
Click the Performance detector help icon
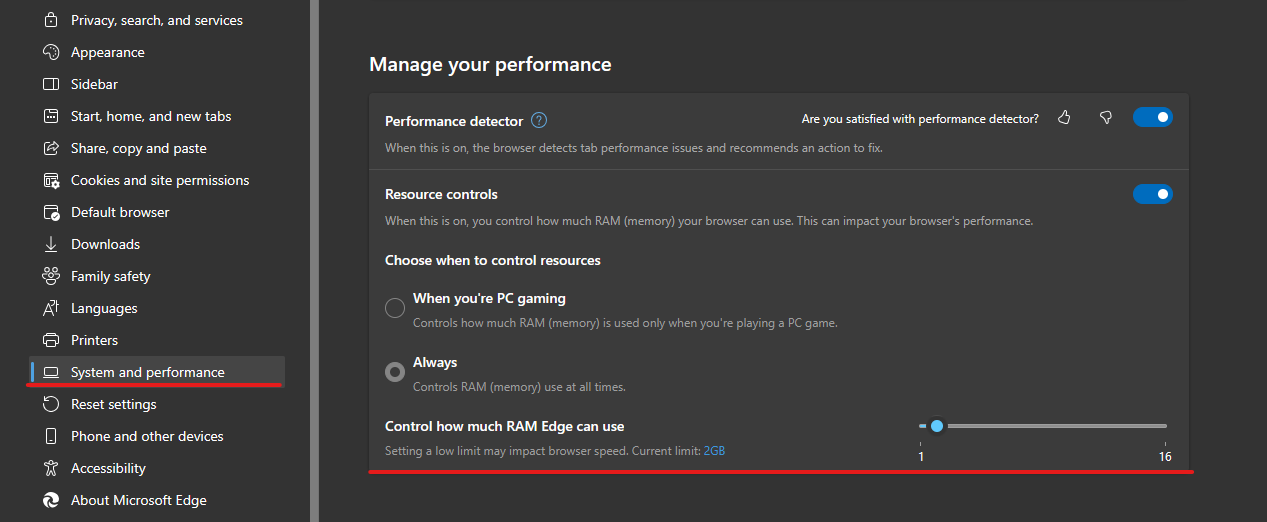(539, 120)
